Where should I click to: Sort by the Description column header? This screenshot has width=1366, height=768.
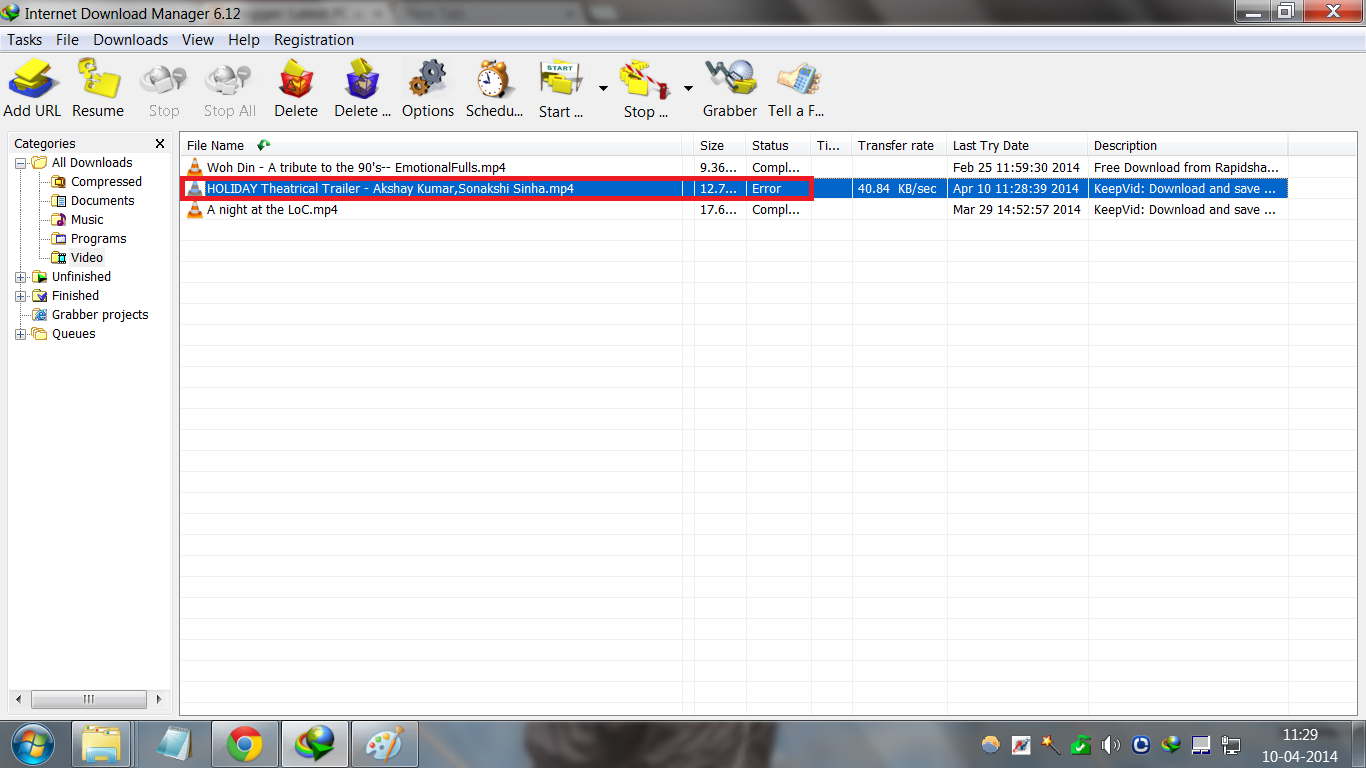[1188, 145]
